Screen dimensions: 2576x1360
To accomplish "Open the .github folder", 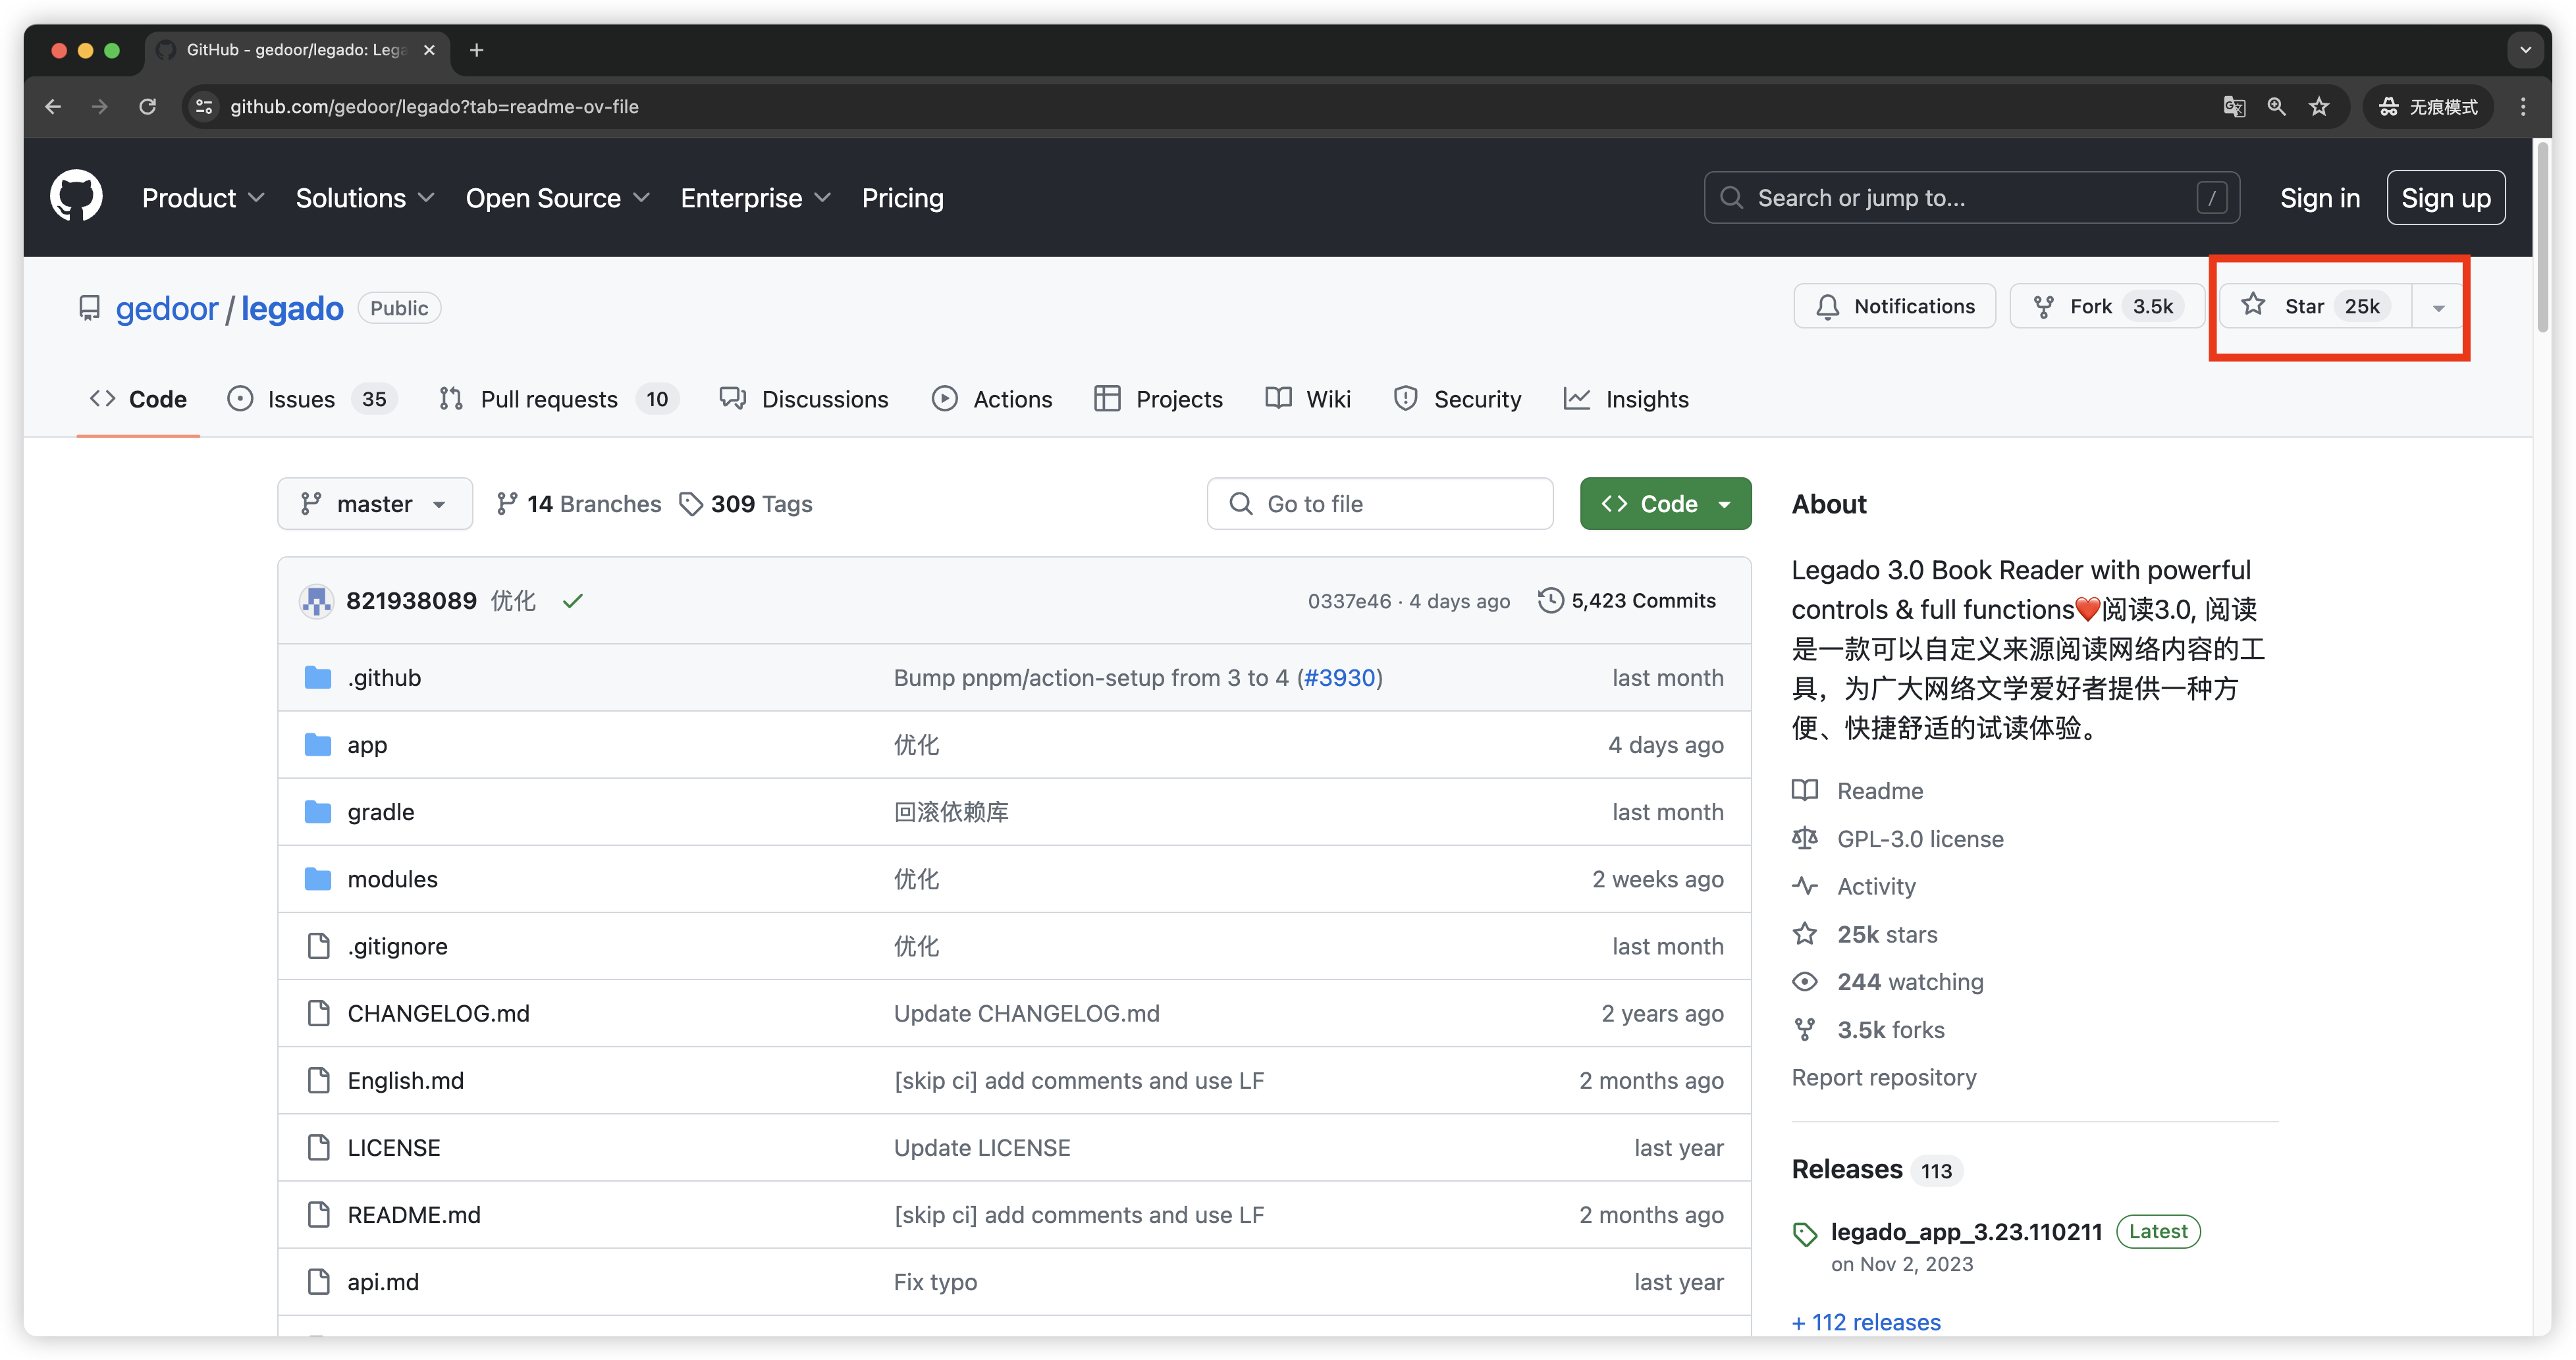I will pos(384,677).
